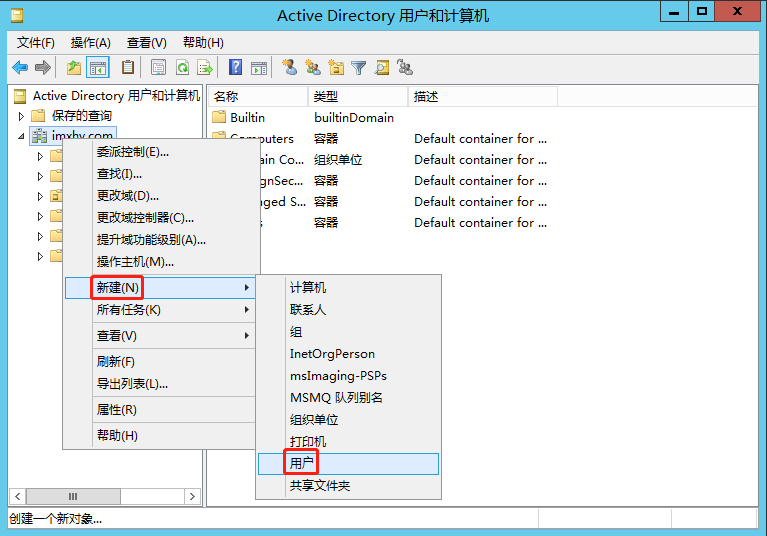Click the console root icon in the tree

click(x=20, y=96)
